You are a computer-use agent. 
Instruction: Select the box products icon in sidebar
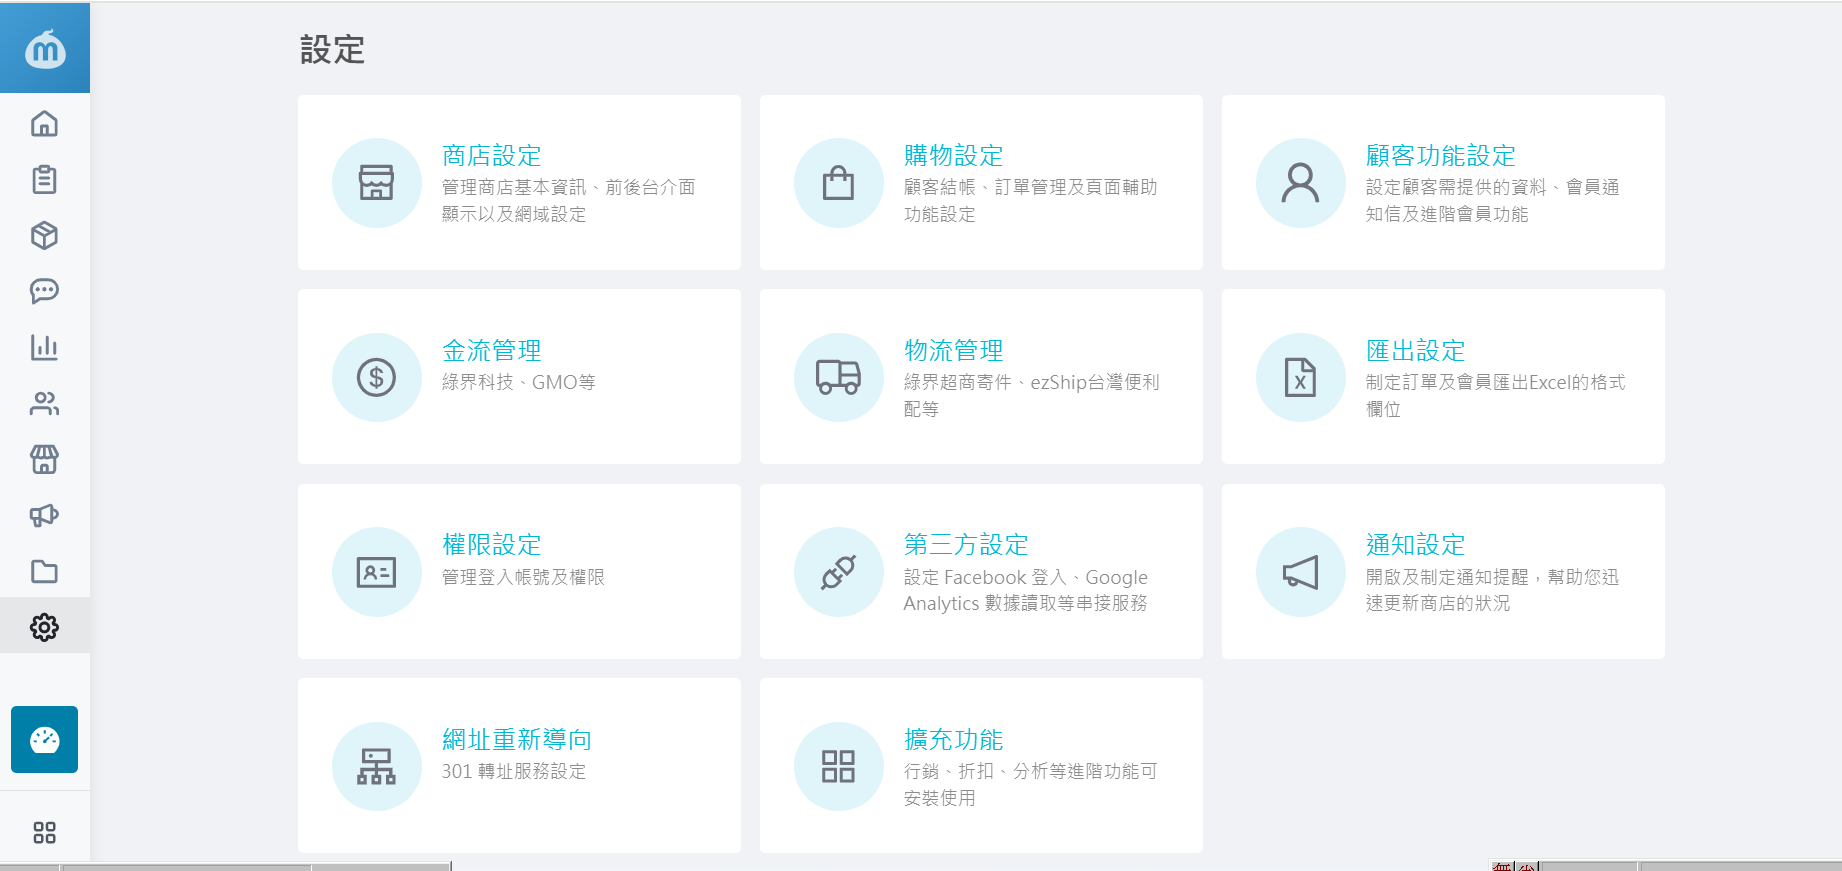click(x=44, y=236)
